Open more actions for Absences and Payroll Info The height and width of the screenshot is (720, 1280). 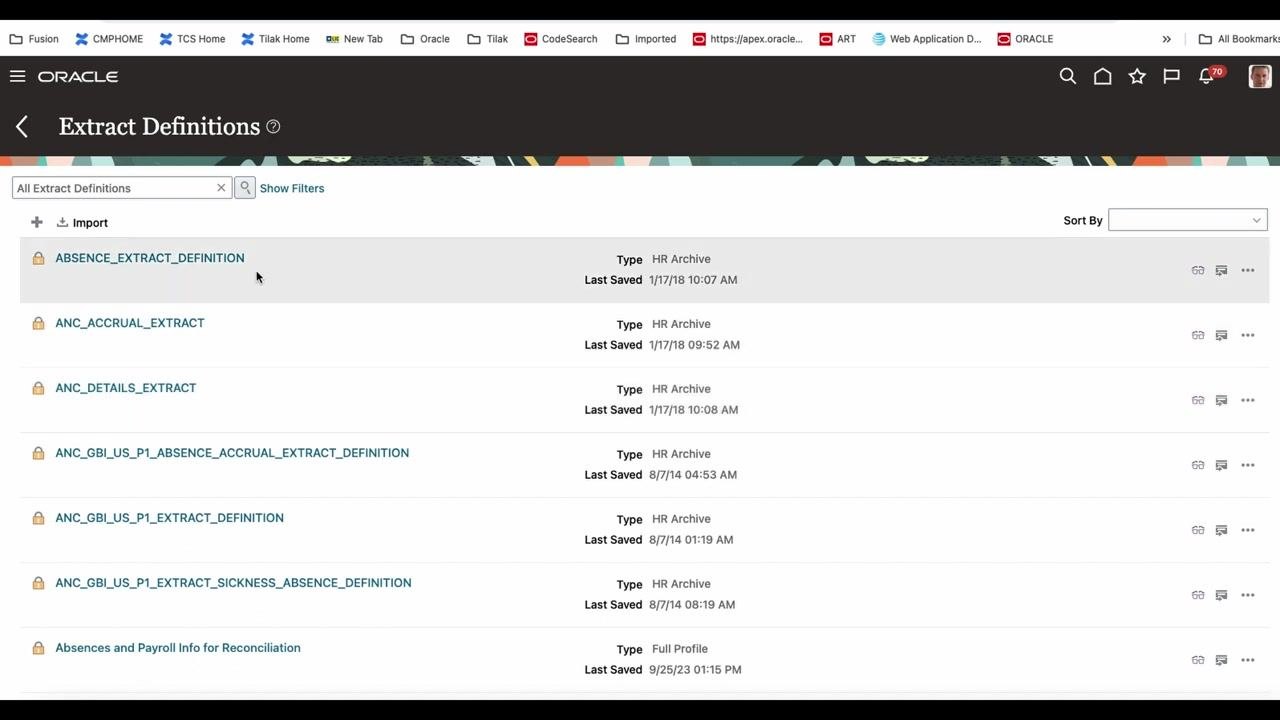(1248, 660)
